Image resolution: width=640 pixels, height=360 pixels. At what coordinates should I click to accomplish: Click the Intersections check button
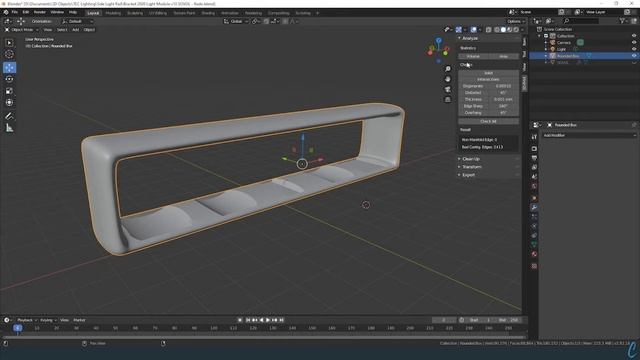point(489,79)
